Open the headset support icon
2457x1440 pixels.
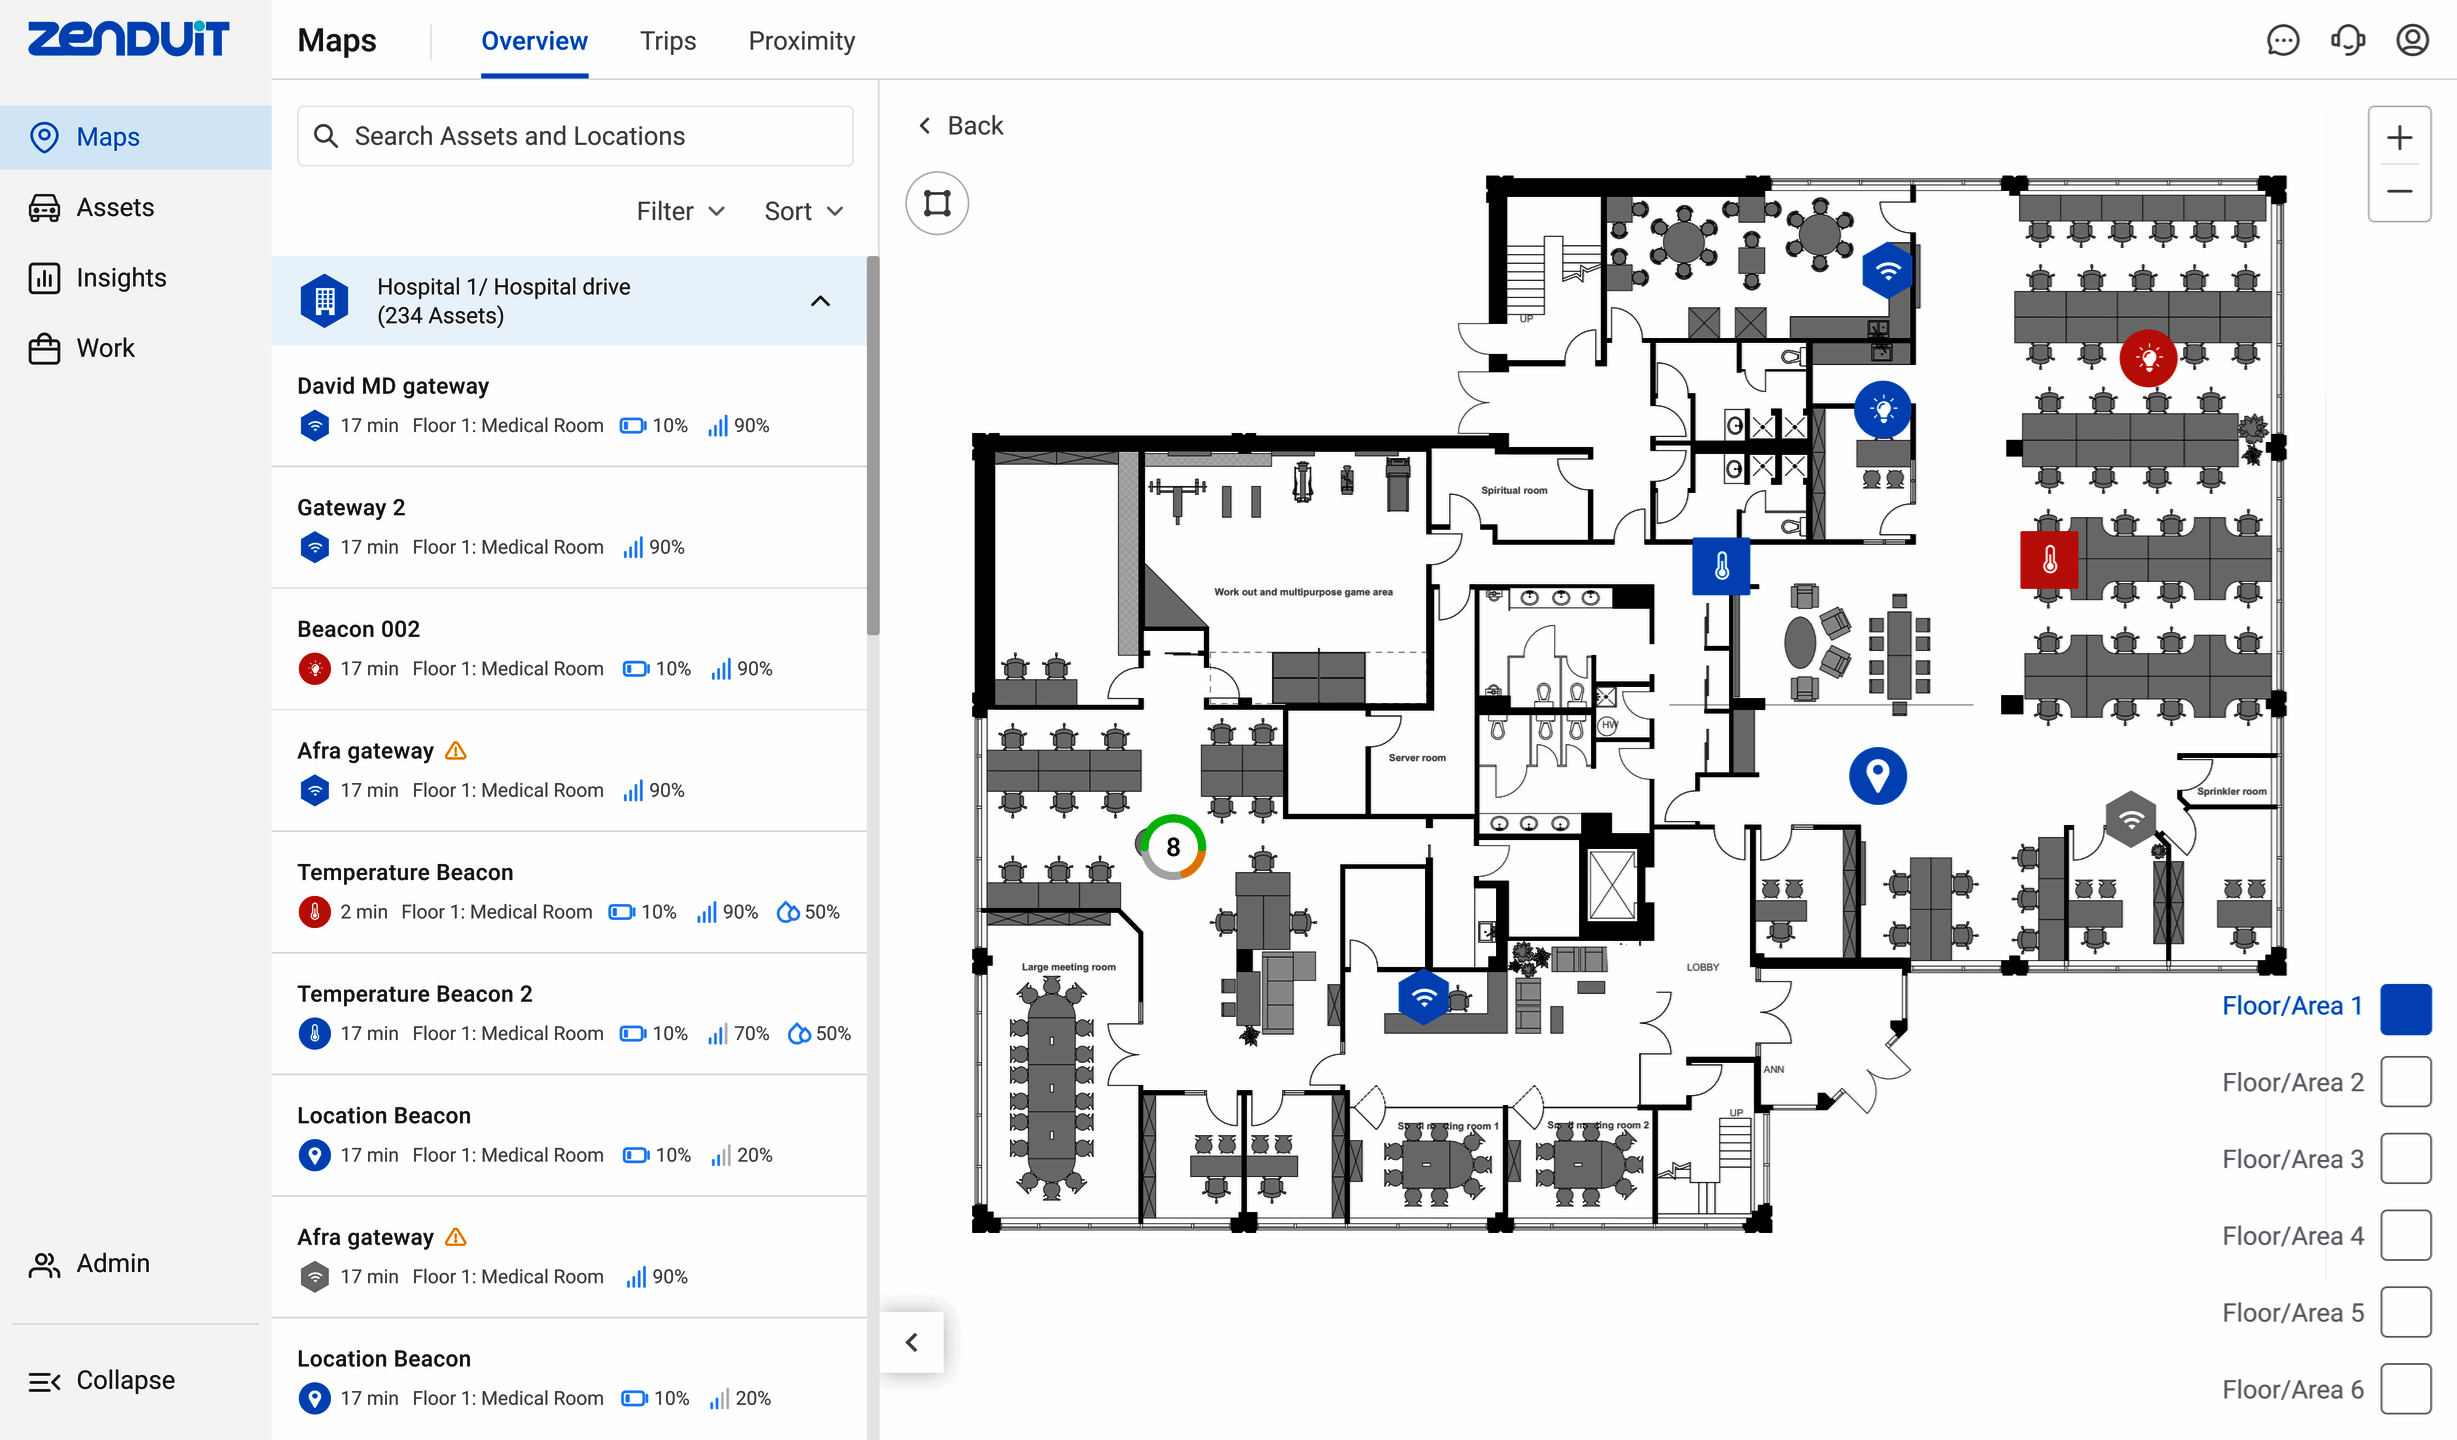(x=2347, y=40)
